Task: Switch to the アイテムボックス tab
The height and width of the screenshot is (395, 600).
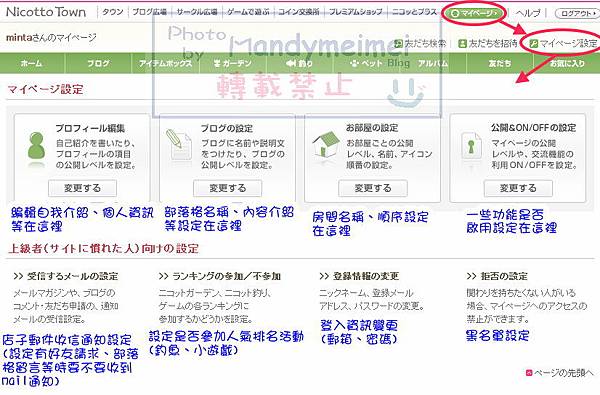Action: pyautogui.click(x=165, y=63)
